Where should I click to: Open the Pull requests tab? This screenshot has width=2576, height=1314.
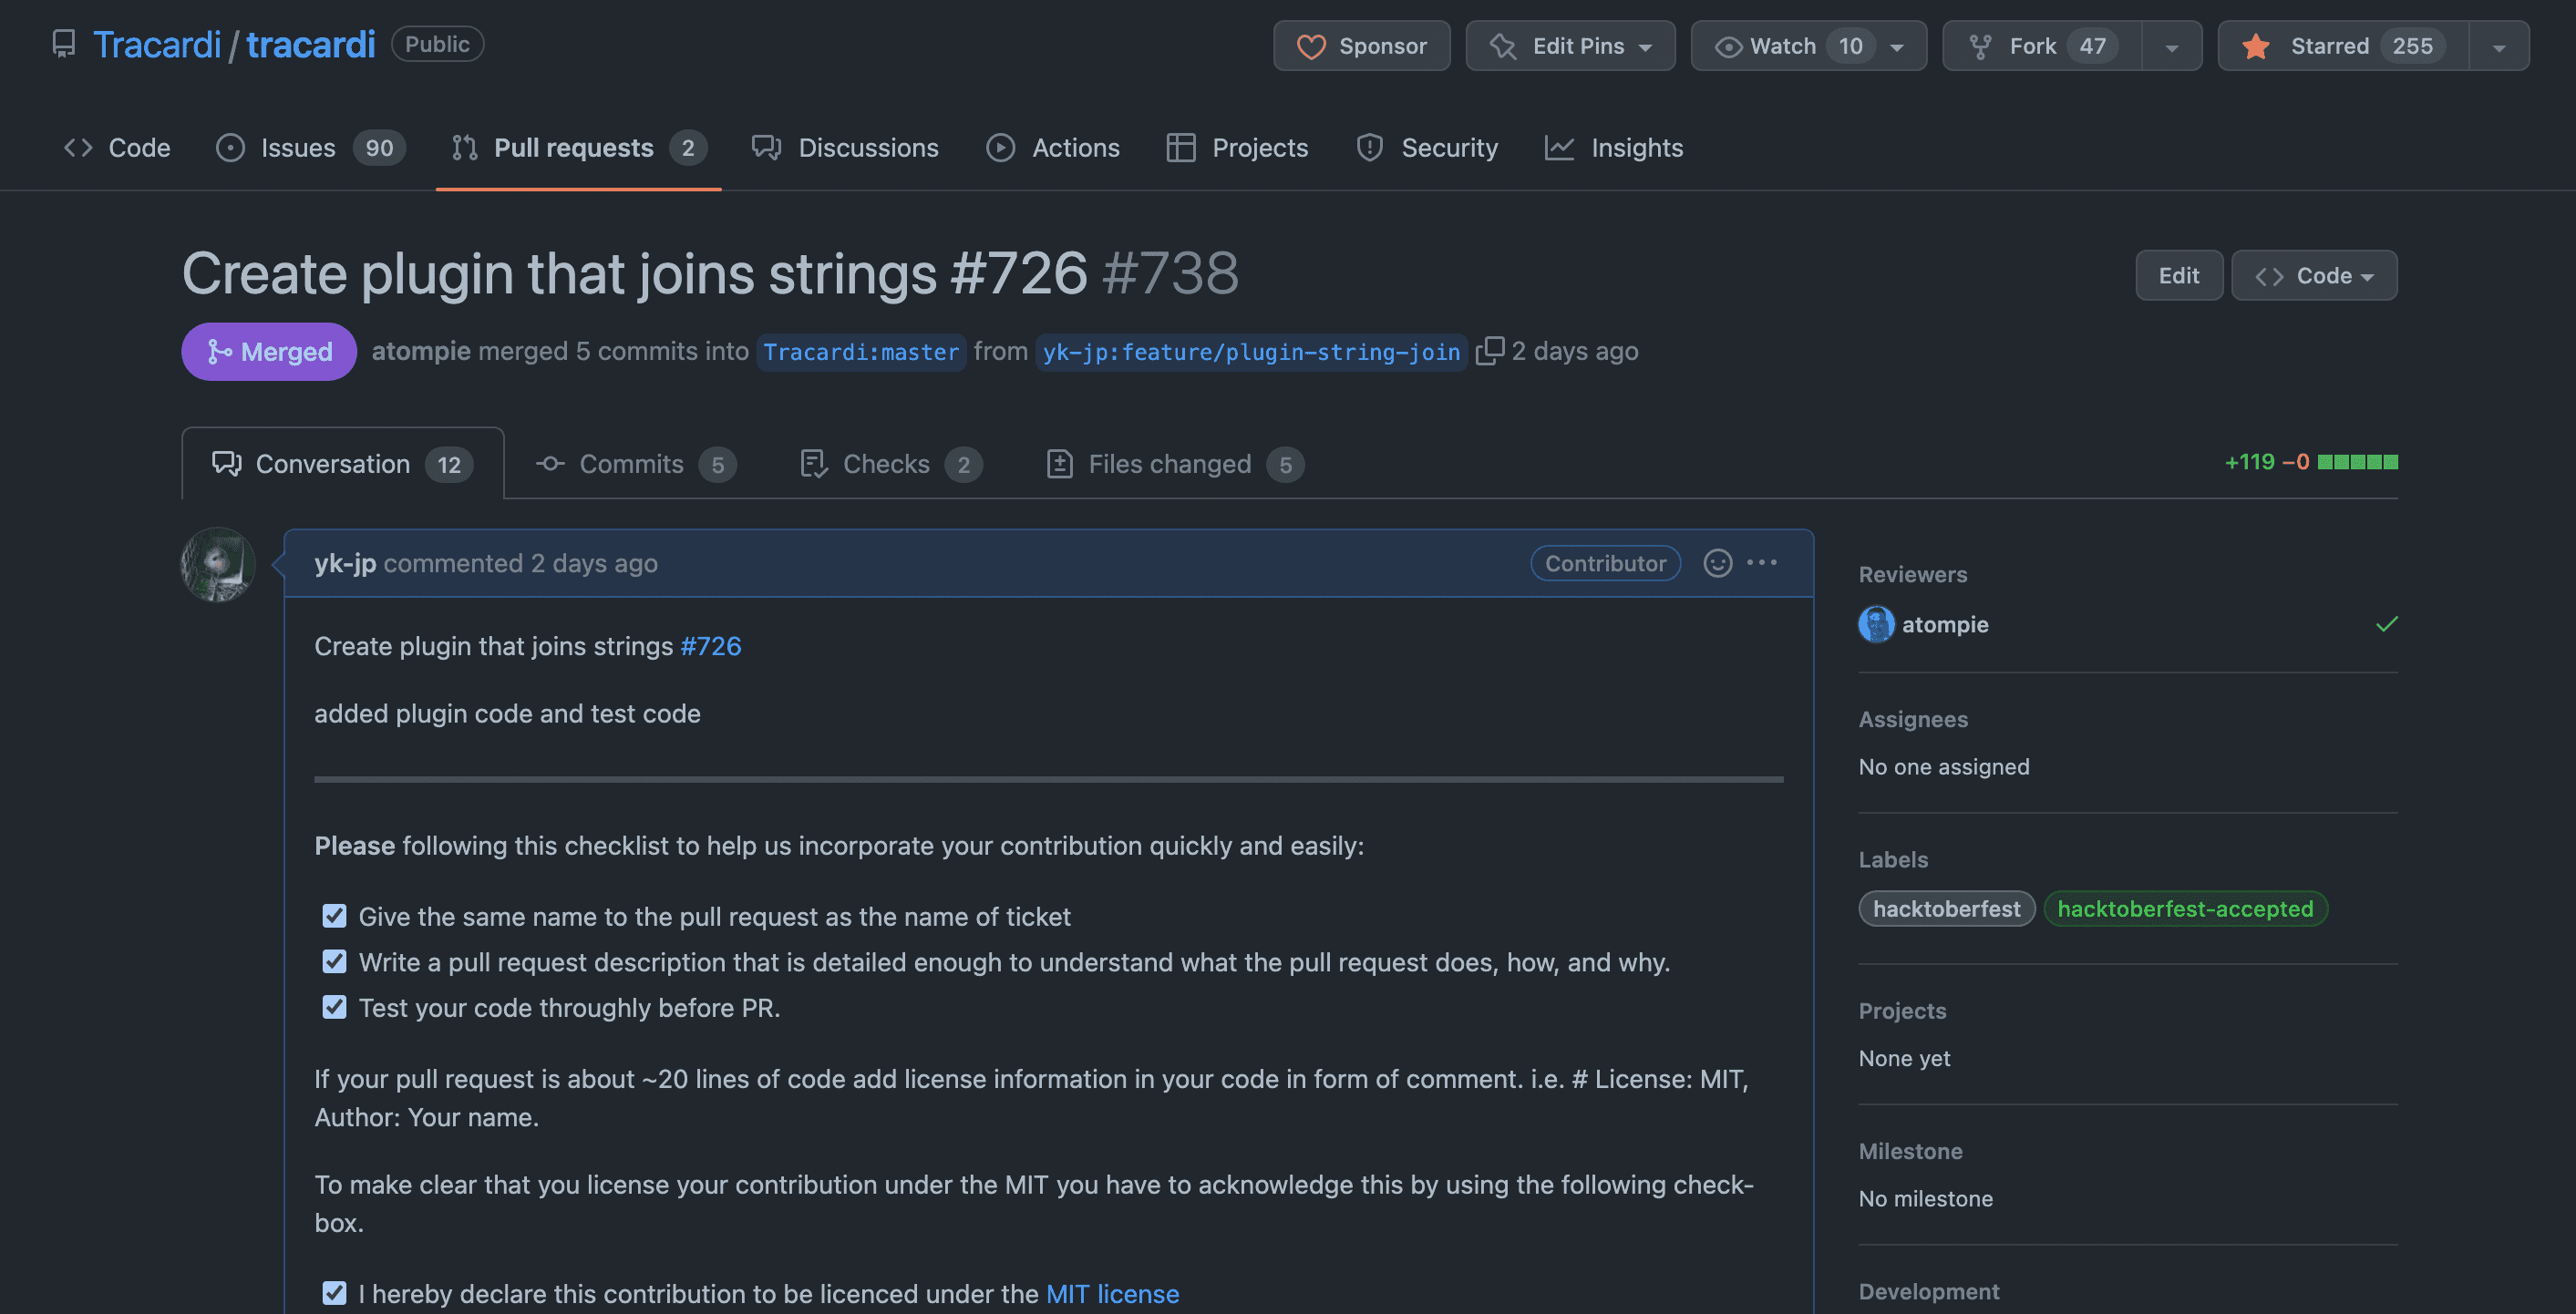click(579, 148)
